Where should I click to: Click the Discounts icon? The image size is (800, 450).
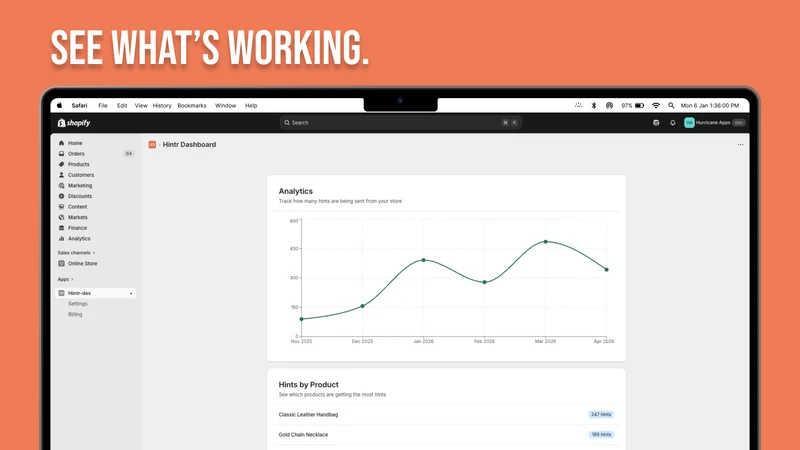click(x=62, y=196)
